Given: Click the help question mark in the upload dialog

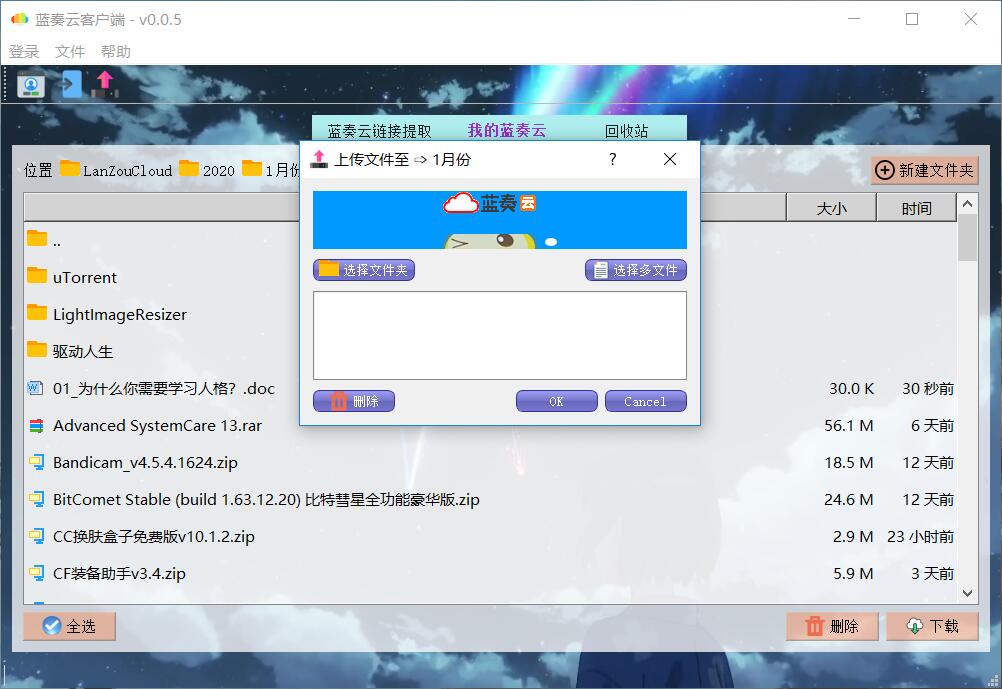Looking at the screenshot, I should pos(612,158).
